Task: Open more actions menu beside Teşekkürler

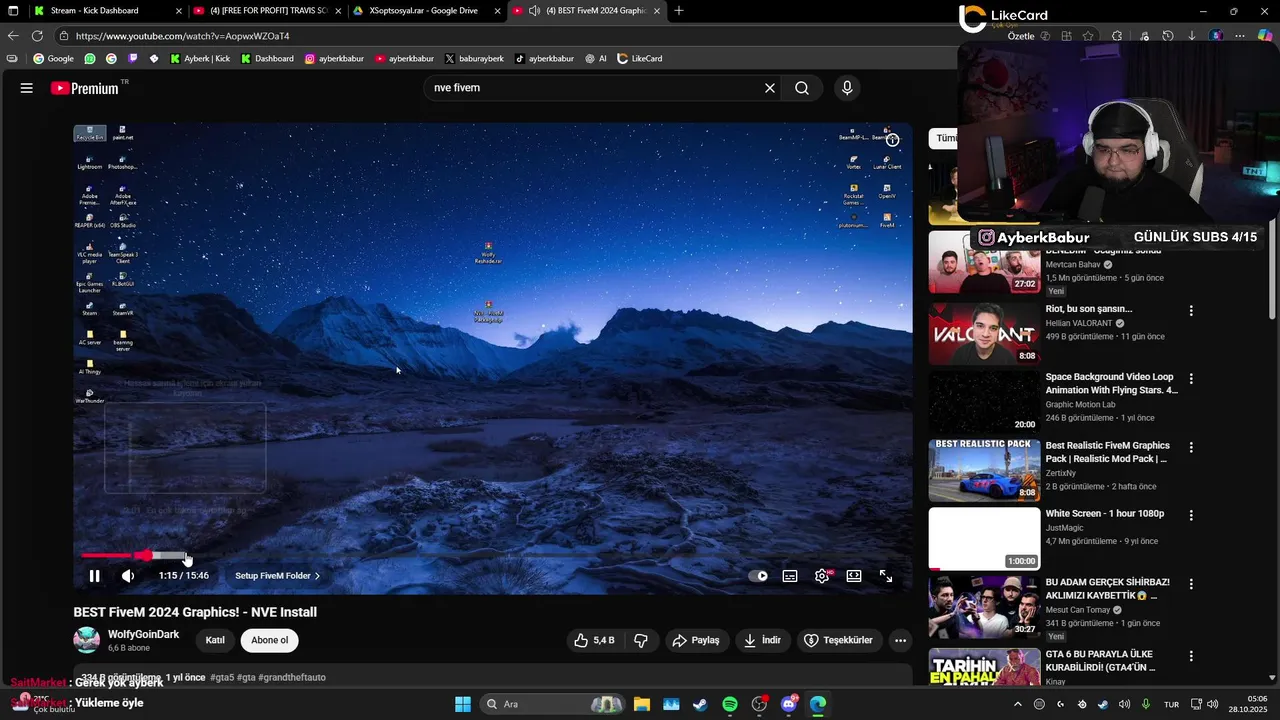Action: 900,640
